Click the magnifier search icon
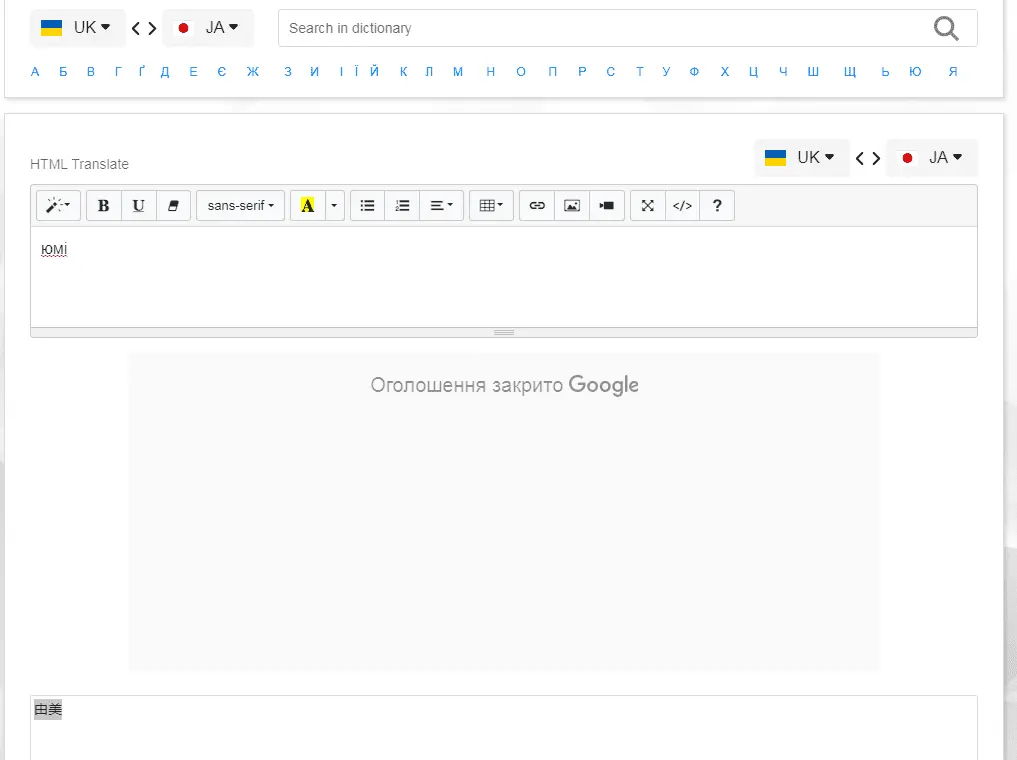Image resolution: width=1017 pixels, height=760 pixels. pos(946,28)
